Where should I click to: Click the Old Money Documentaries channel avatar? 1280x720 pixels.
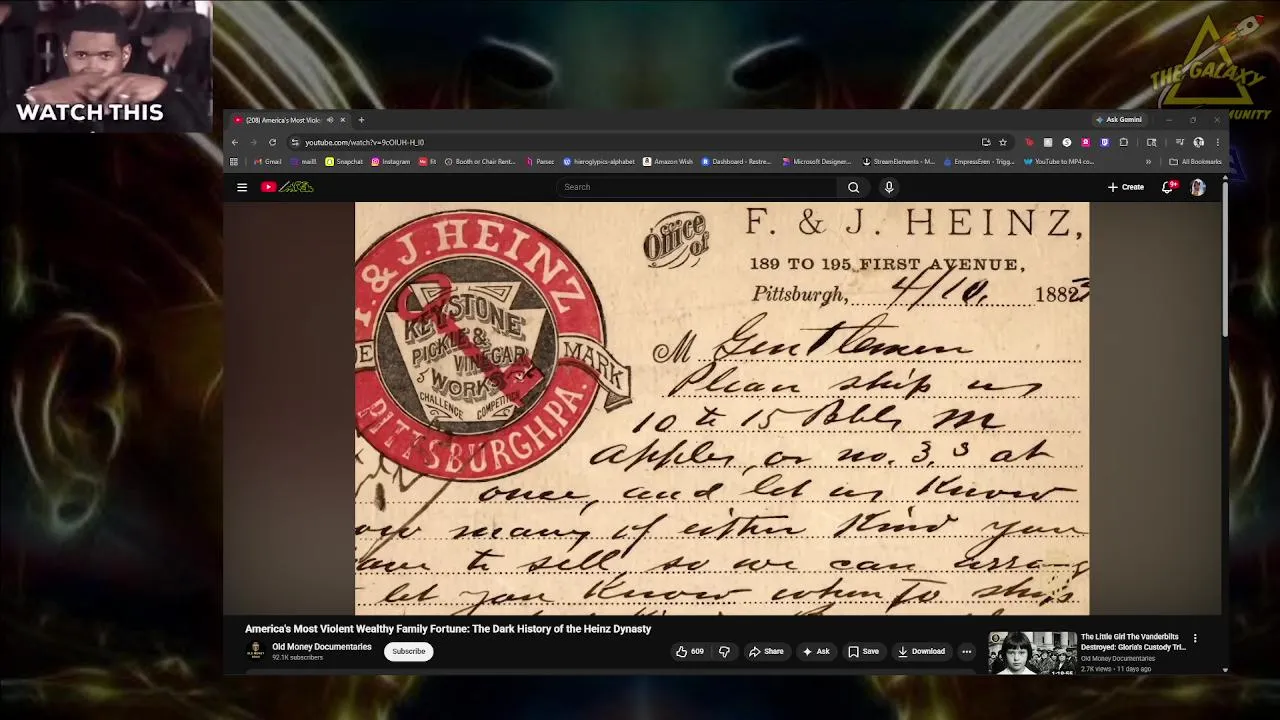coord(256,651)
